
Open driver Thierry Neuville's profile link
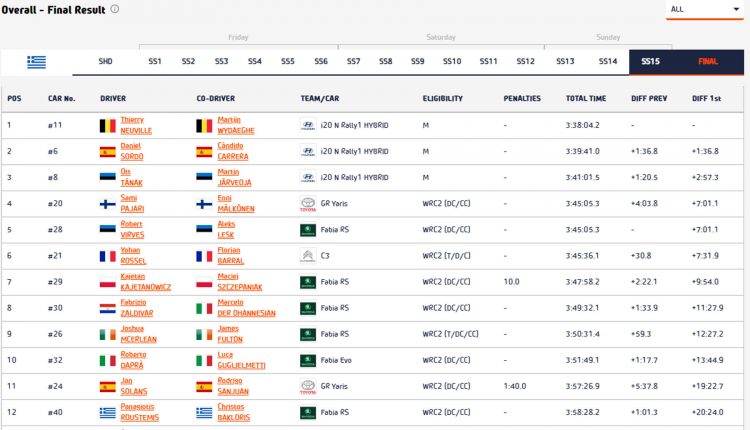click(x=136, y=125)
